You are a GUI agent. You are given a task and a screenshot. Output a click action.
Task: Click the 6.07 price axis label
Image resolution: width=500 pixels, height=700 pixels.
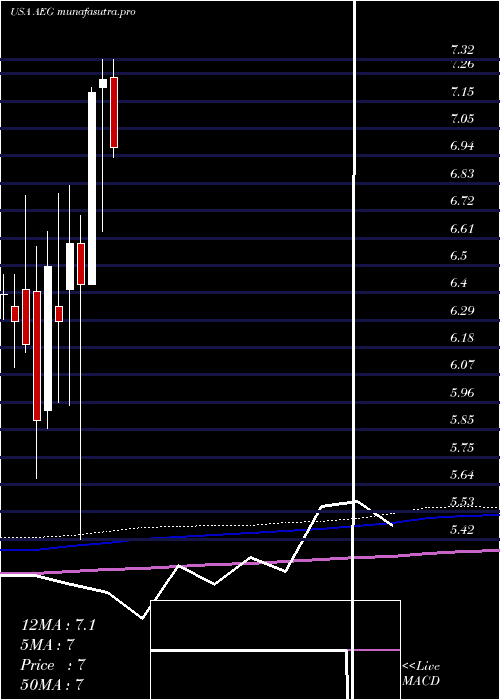(x=462, y=365)
